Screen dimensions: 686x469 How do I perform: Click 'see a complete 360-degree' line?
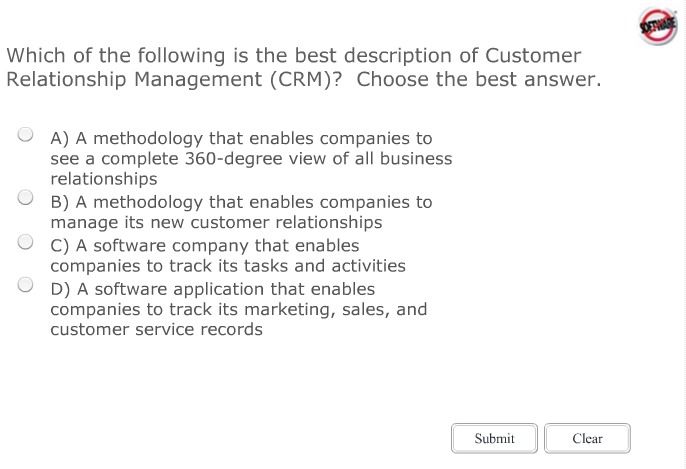(250, 158)
